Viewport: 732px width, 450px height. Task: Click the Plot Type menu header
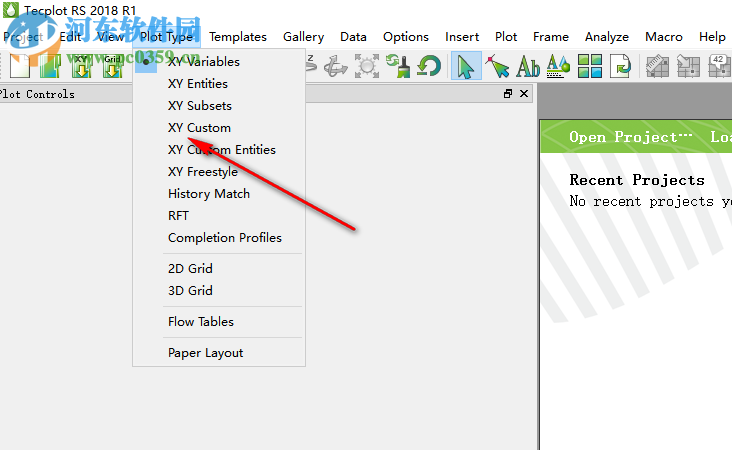[167, 37]
